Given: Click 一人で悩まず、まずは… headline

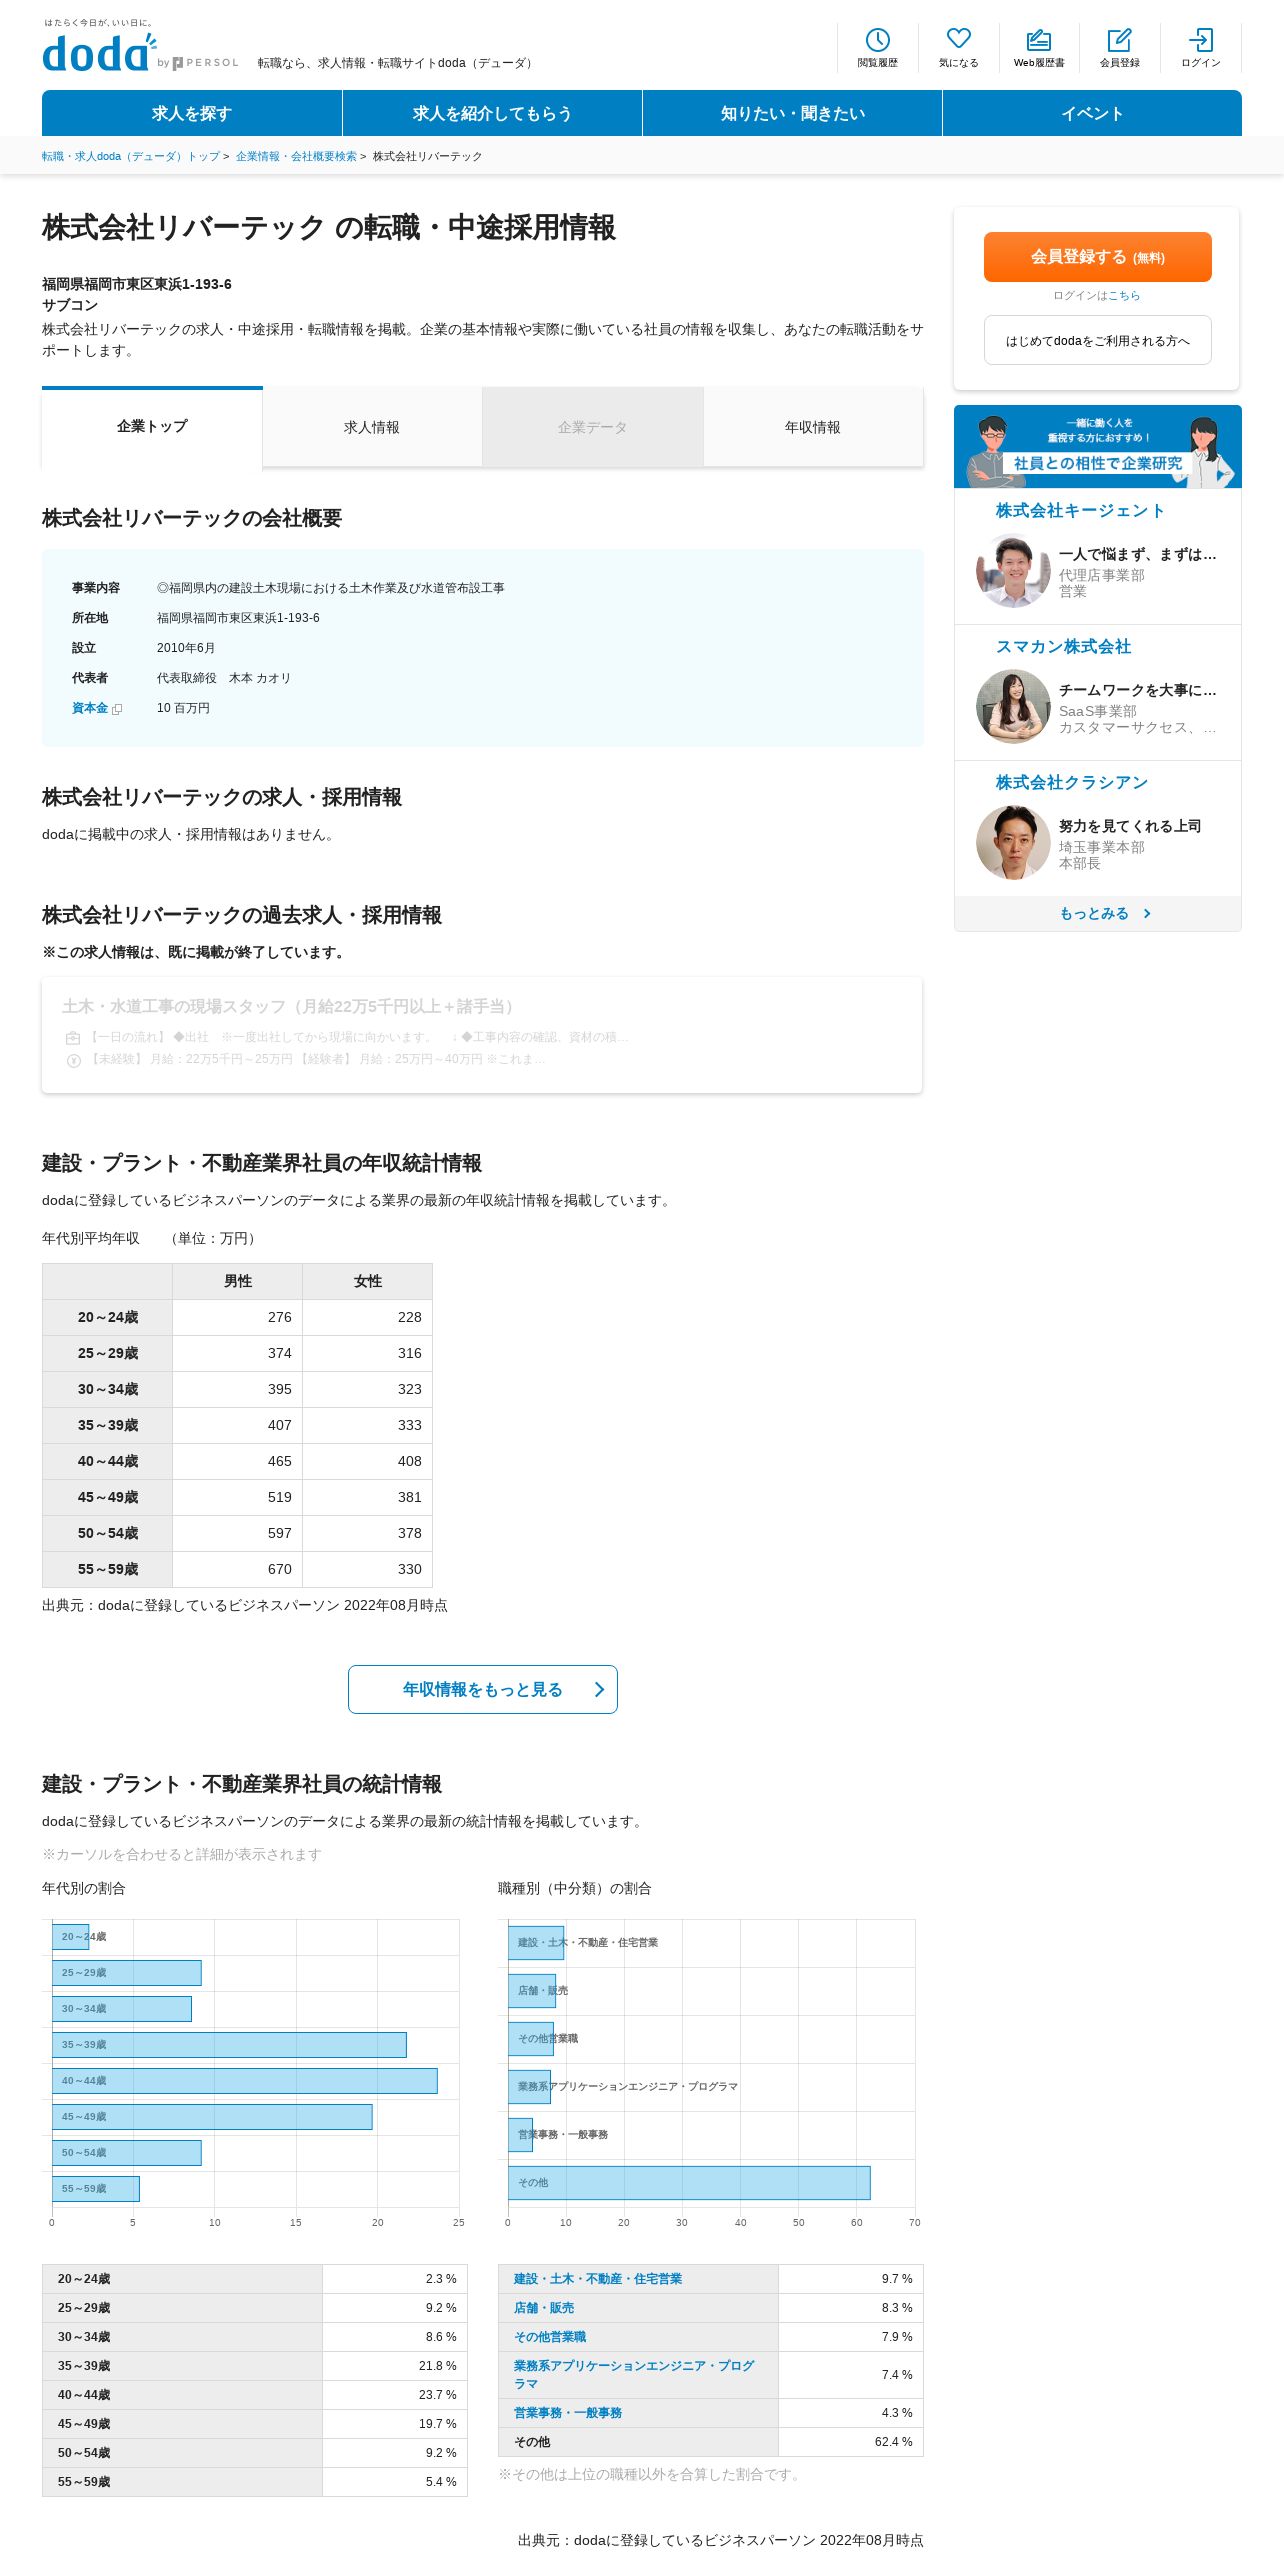Looking at the screenshot, I should click(x=1138, y=554).
